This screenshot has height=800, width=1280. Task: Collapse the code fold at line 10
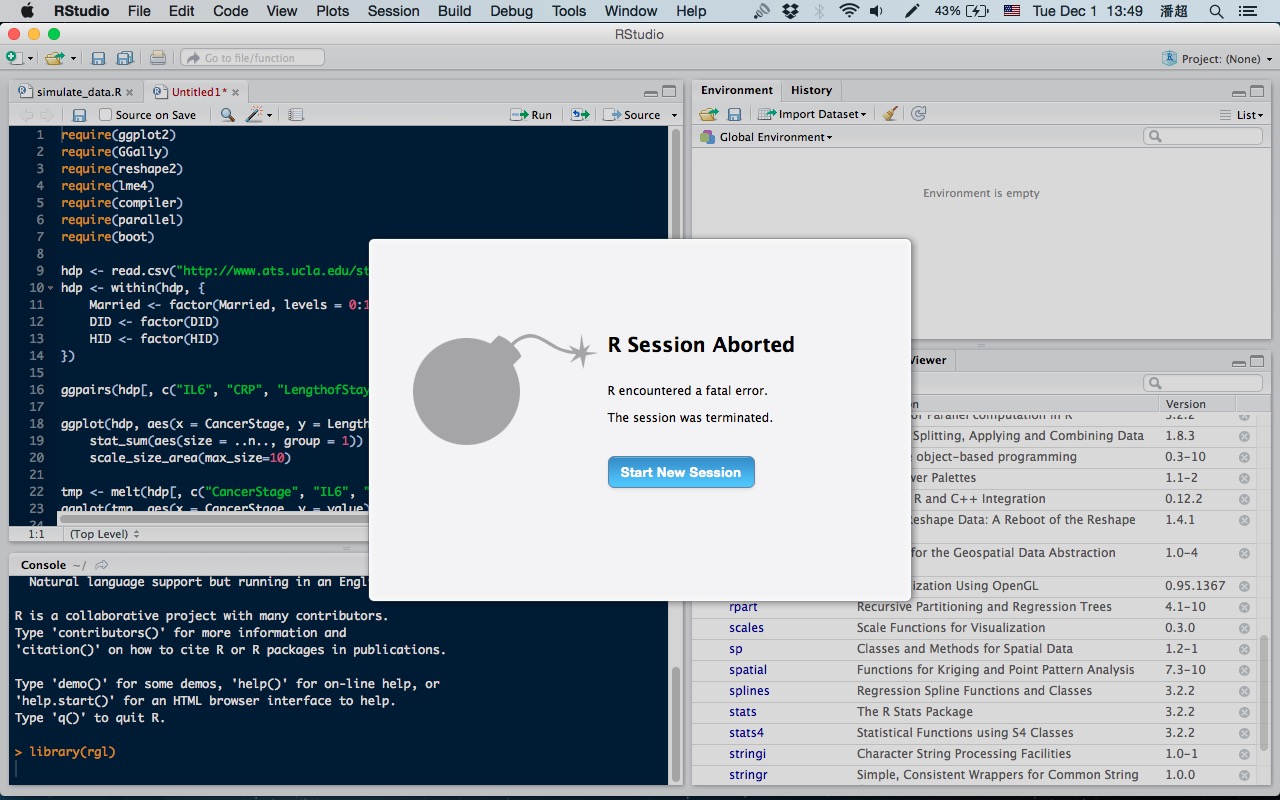[x=51, y=288]
